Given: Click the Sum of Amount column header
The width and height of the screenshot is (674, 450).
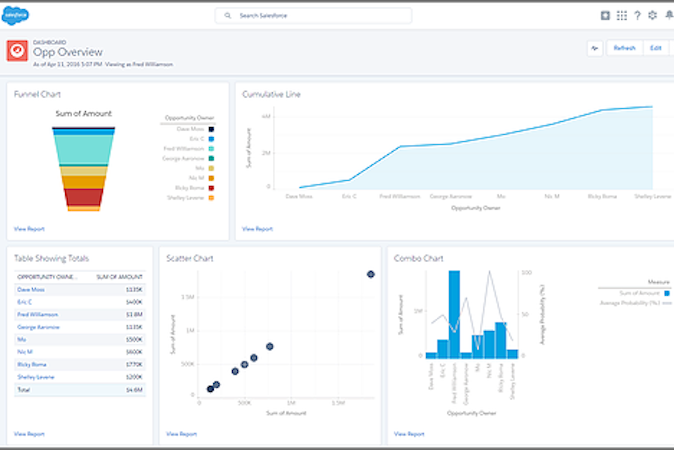Looking at the screenshot, I should coord(119,277).
